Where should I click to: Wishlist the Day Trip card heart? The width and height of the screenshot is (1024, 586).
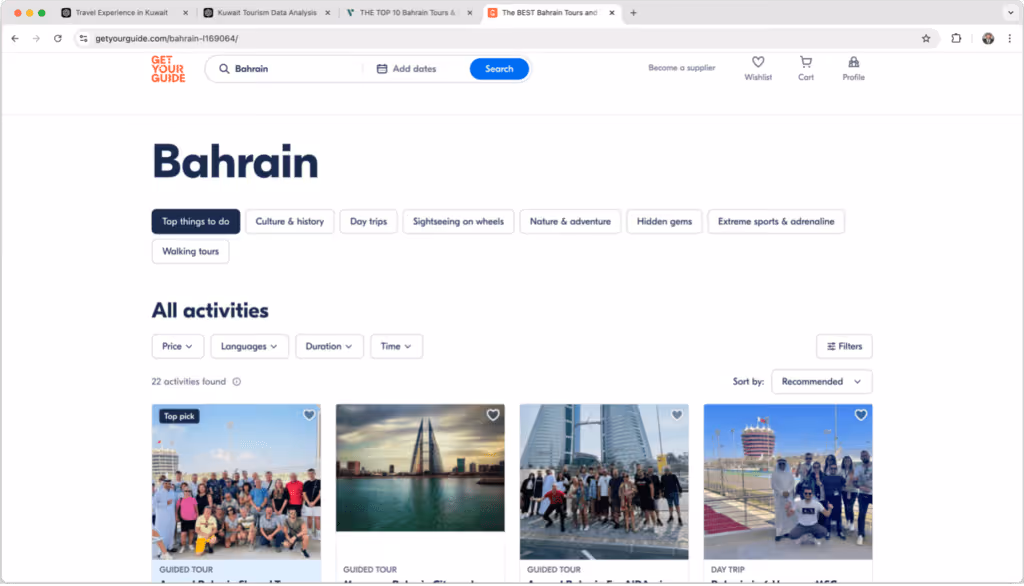(861, 415)
